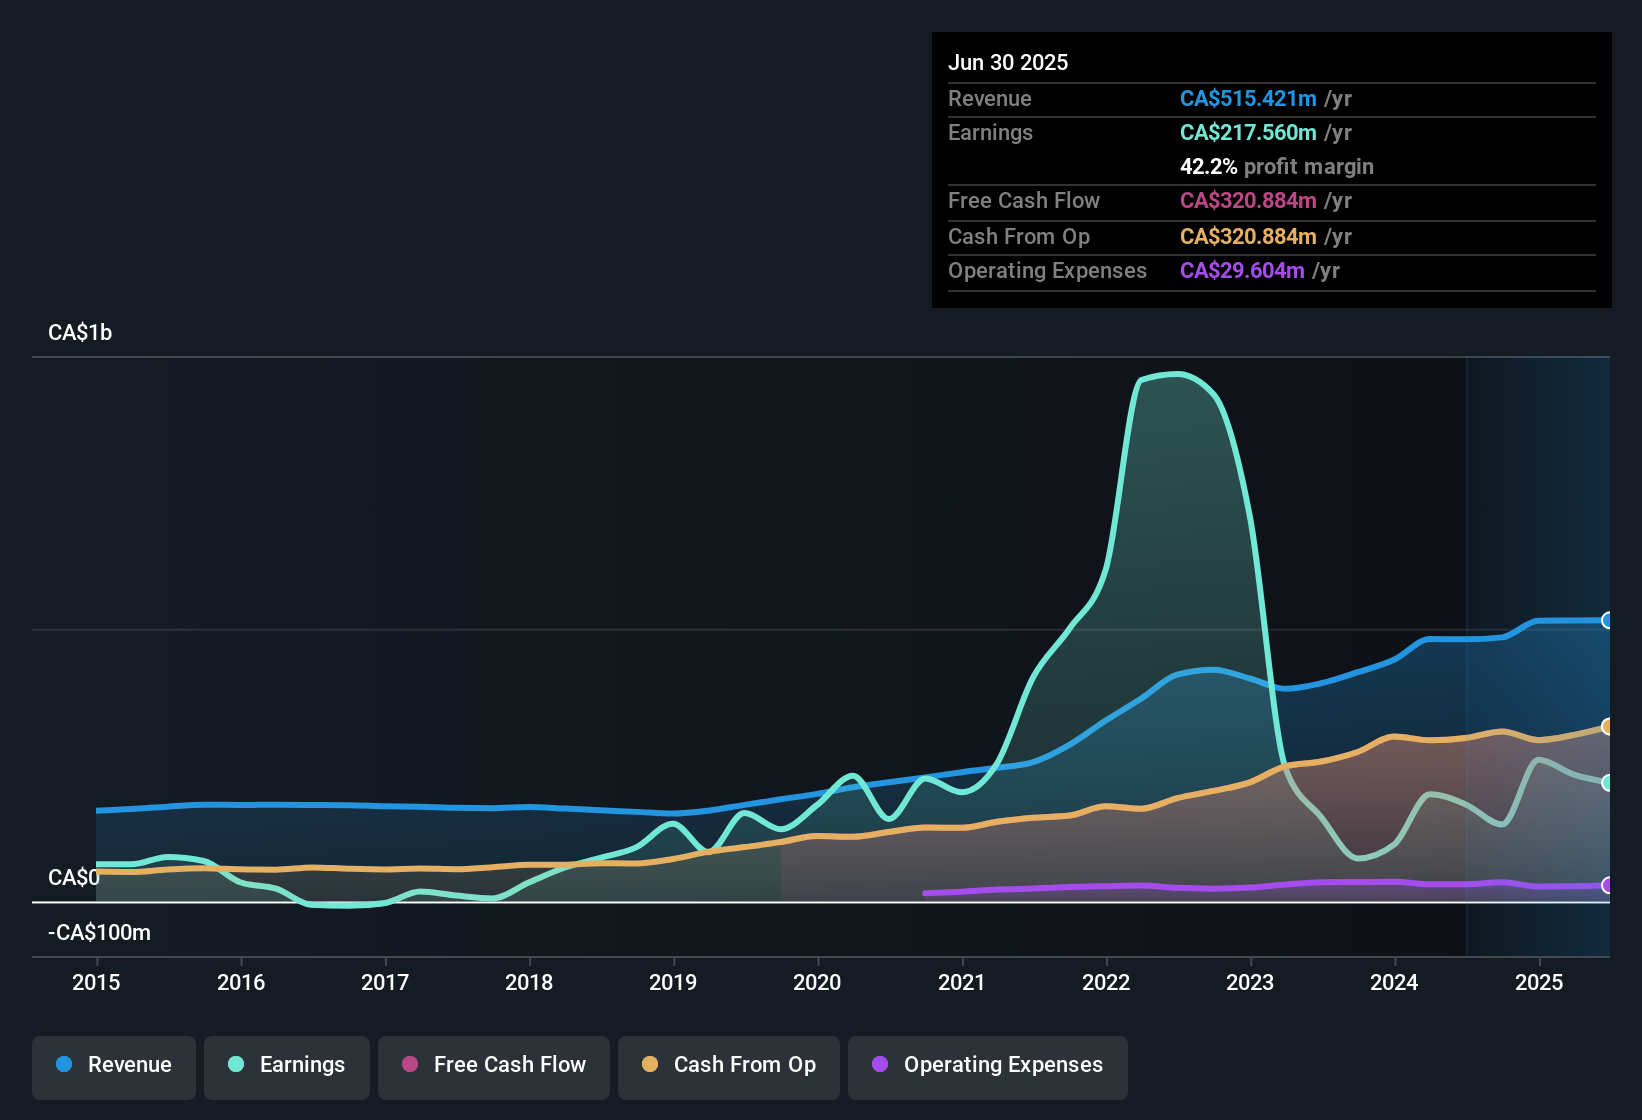The height and width of the screenshot is (1120, 1642).
Task: Select the orange Cash From Op endpoint marker
Action: pyautogui.click(x=1608, y=726)
